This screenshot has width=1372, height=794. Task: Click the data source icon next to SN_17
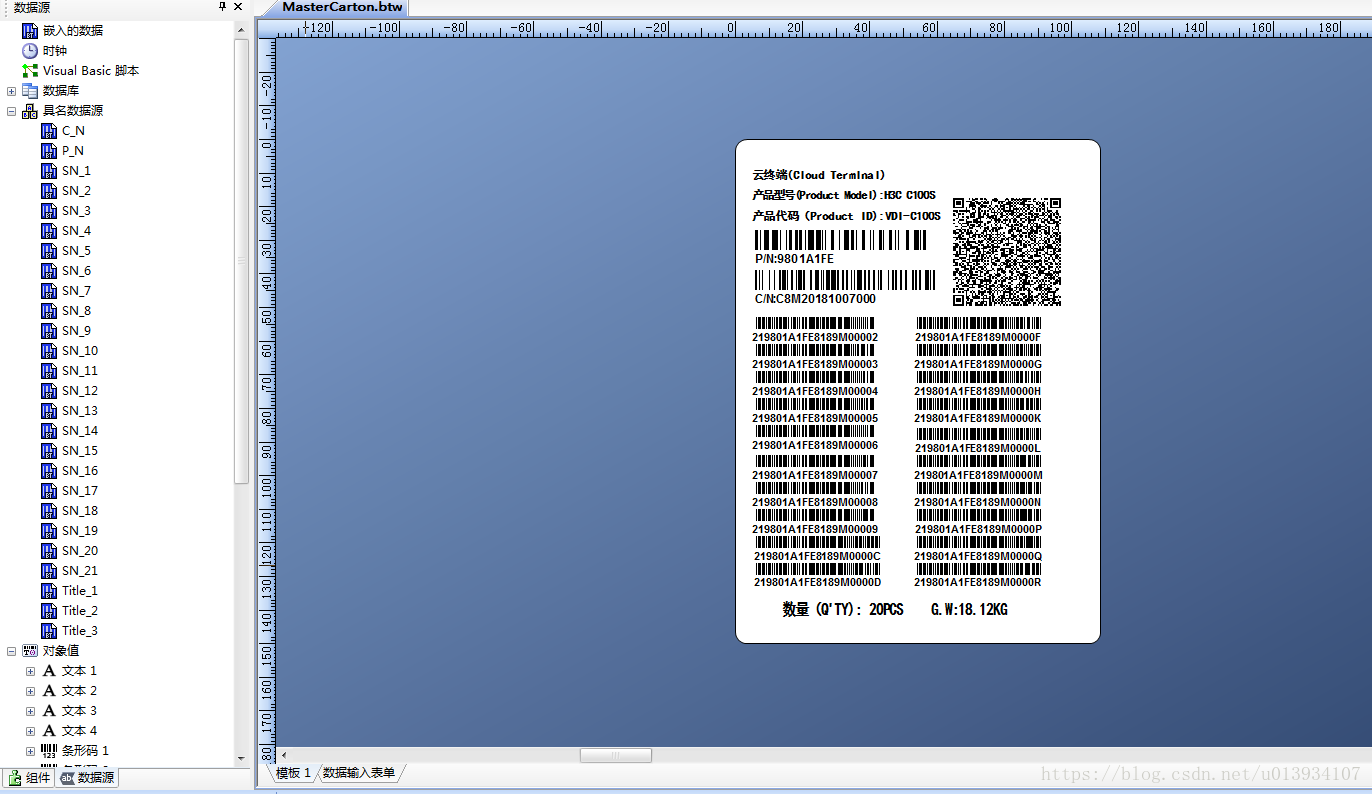pyautogui.click(x=49, y=491)
